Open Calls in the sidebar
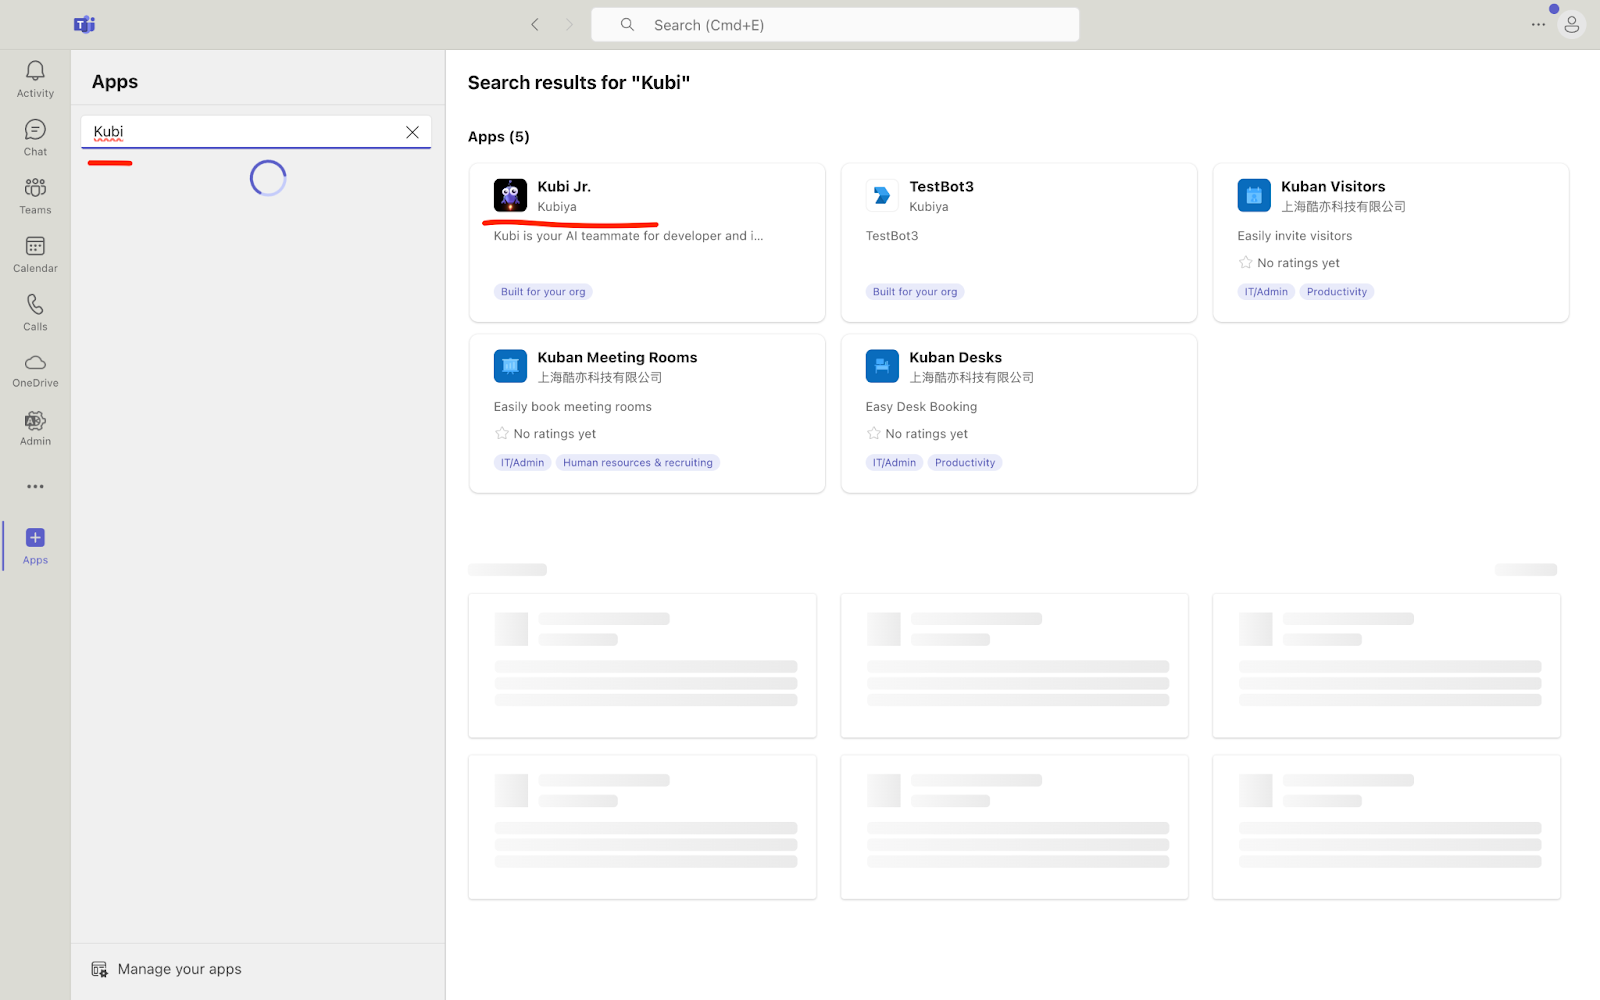The height and width of the screenshot is (1000, 1600). (x=35, y=312)
